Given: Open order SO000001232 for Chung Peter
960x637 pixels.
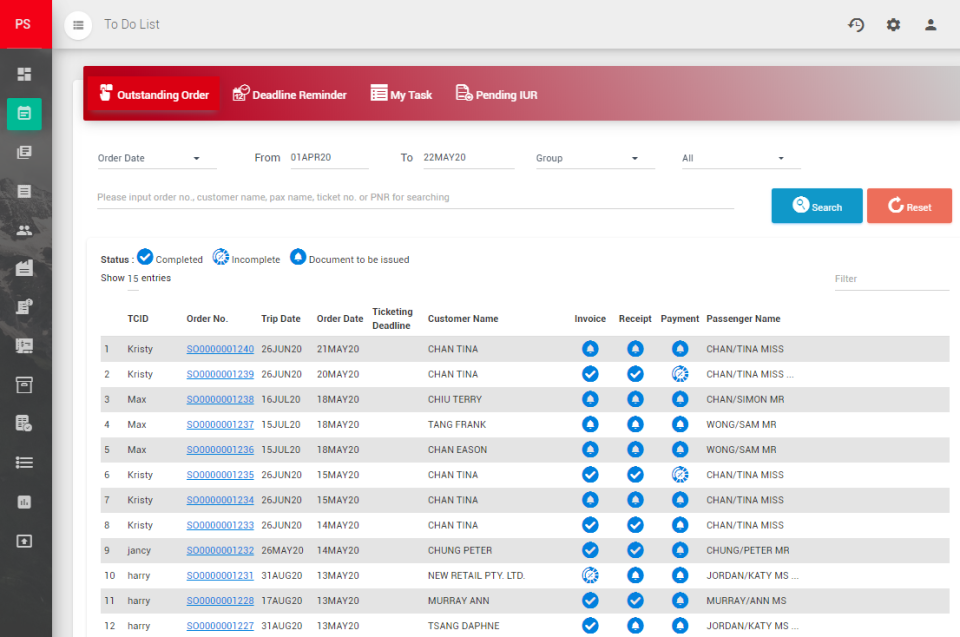Looking at the screenshot, I should coord(220,550).
